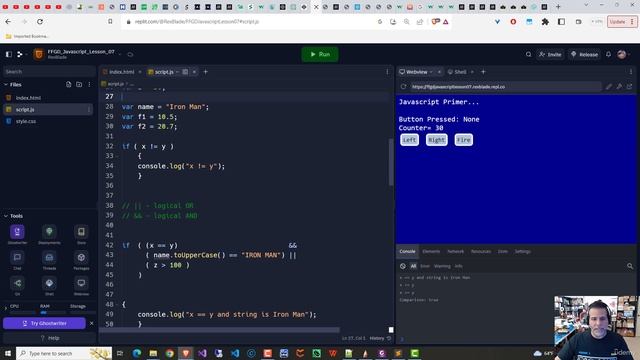Open the browser Extensions puzzle icon
Viewport: 640px width, 360px height.
click(x=545, y=22)
